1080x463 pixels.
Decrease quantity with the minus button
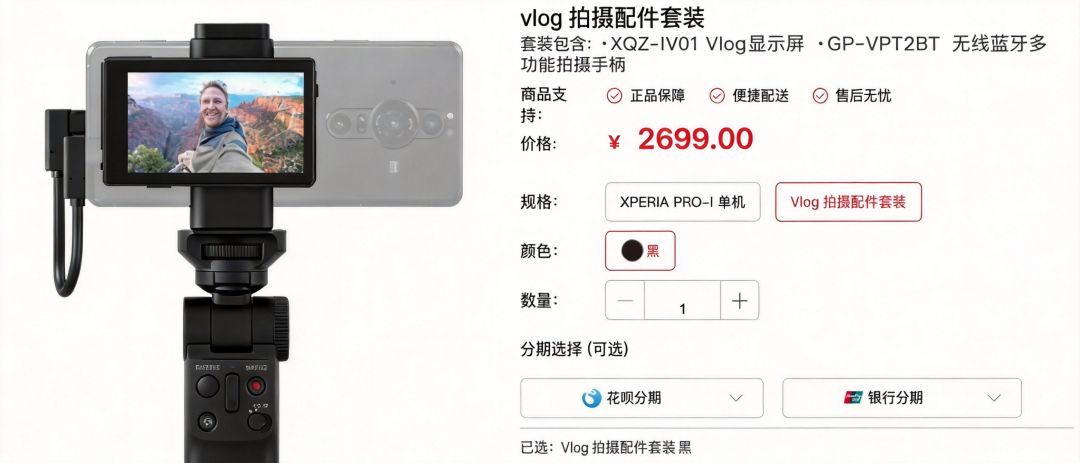pos(625,300)
